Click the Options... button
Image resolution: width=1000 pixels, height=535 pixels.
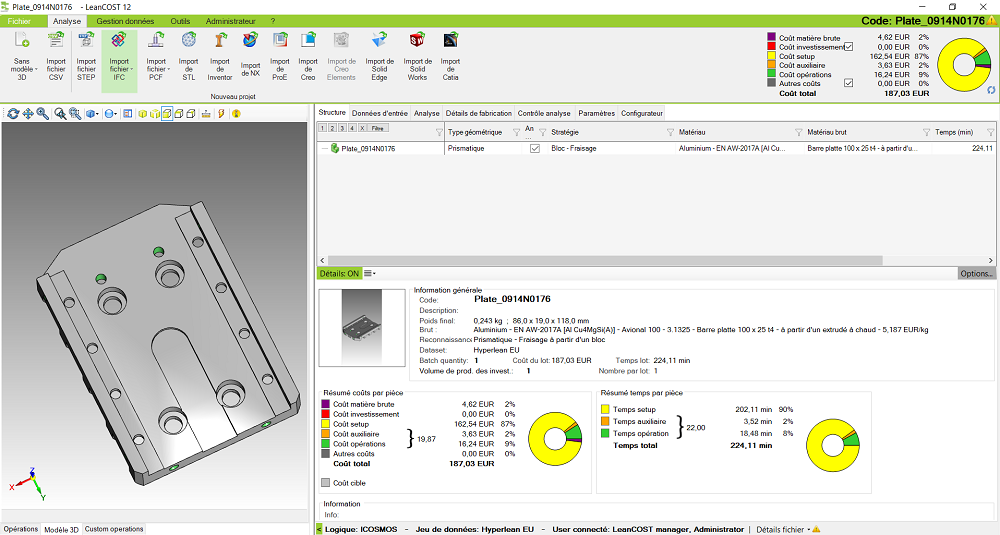pyautogui.click(x=976, y=274)
